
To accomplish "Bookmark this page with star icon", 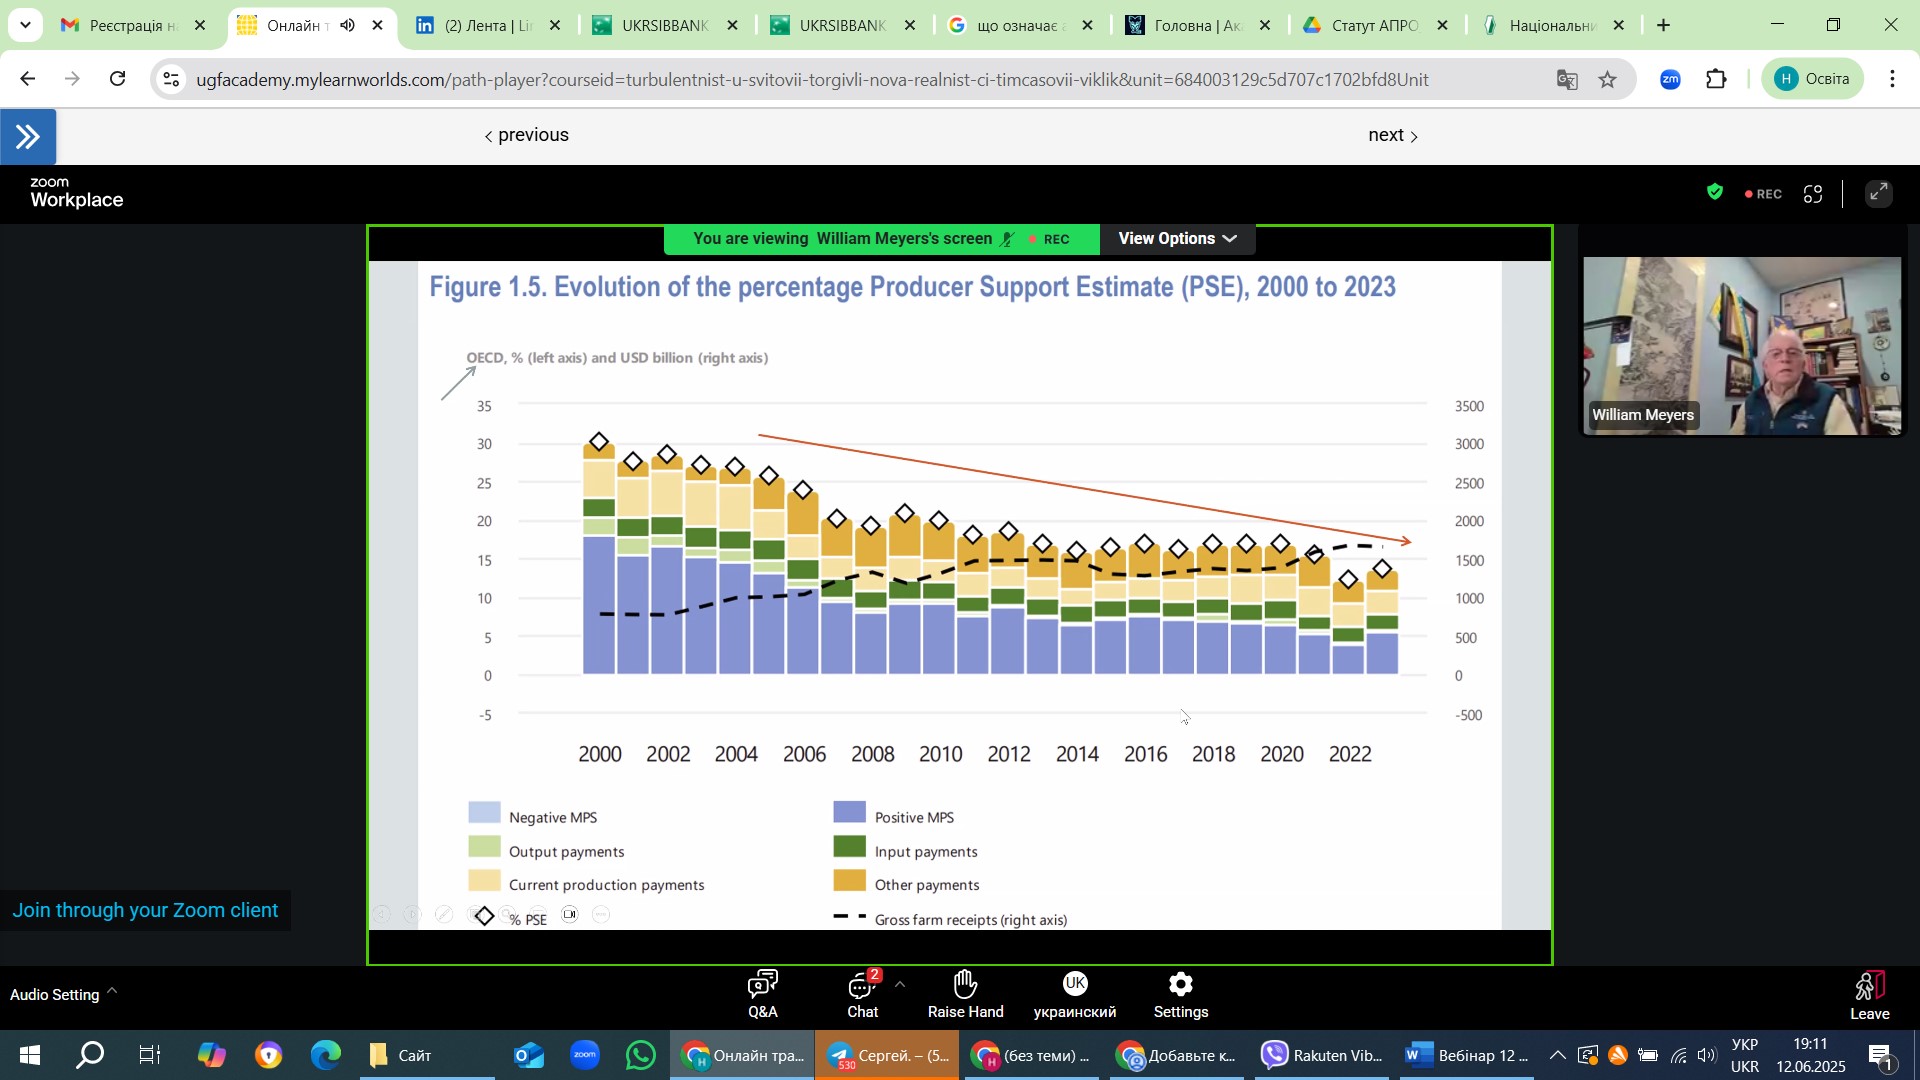I will [x=1607, y=80].
